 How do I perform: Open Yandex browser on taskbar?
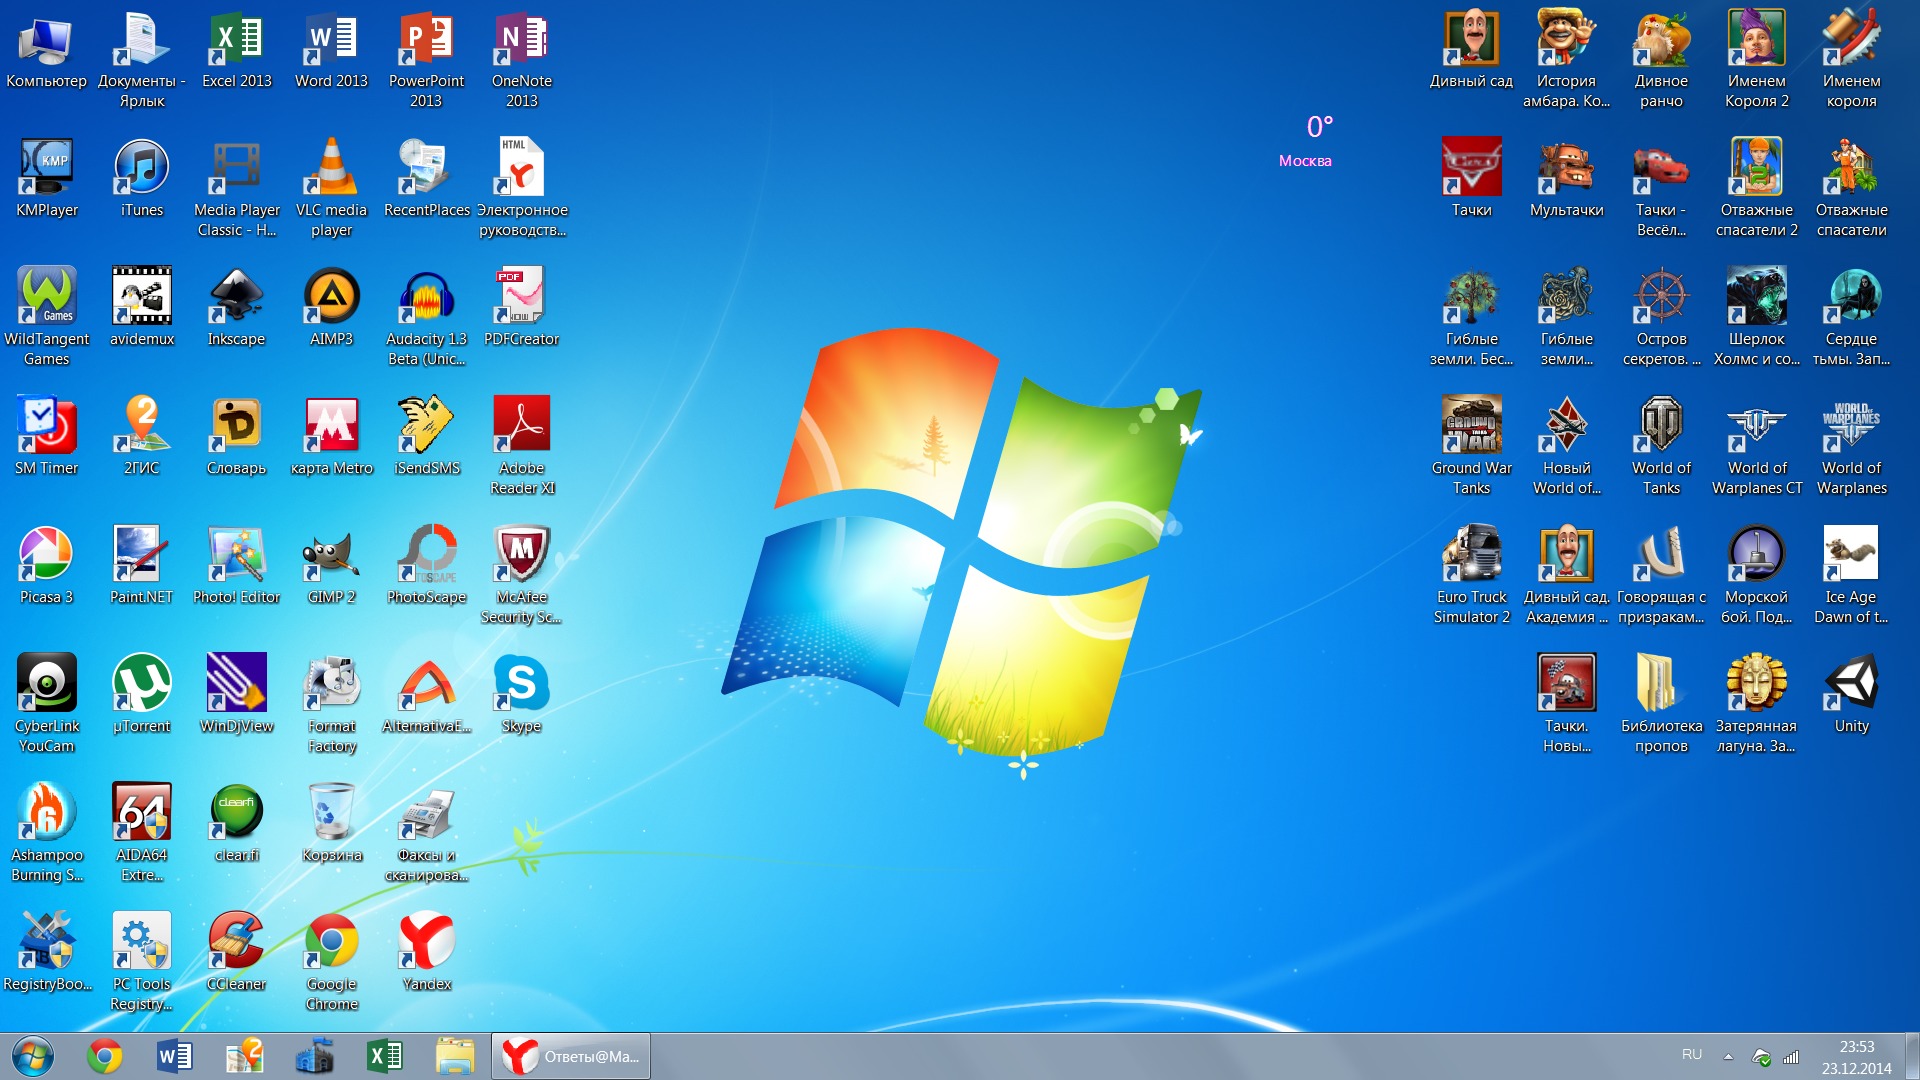click(x=520, y=1056)
